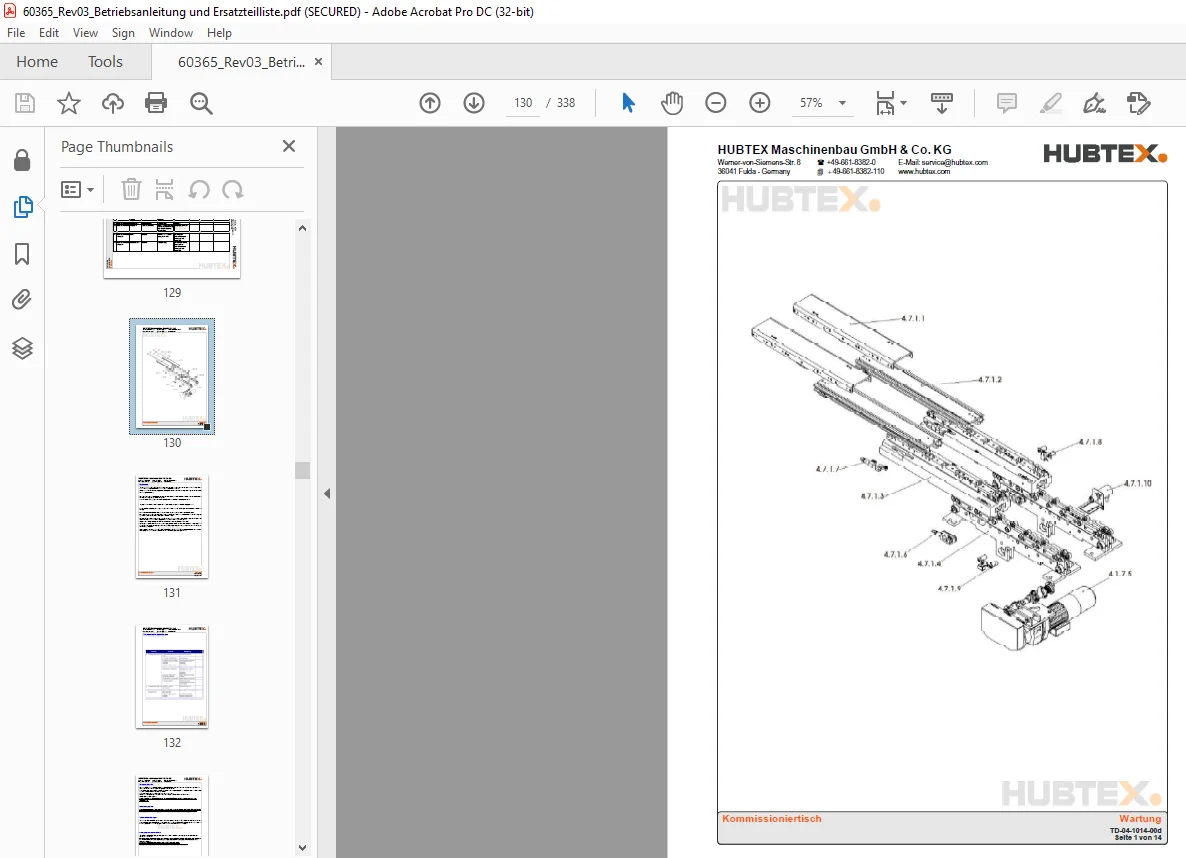Select the arrow Selection tool
1186x858 pixels.
coord(628,103)
